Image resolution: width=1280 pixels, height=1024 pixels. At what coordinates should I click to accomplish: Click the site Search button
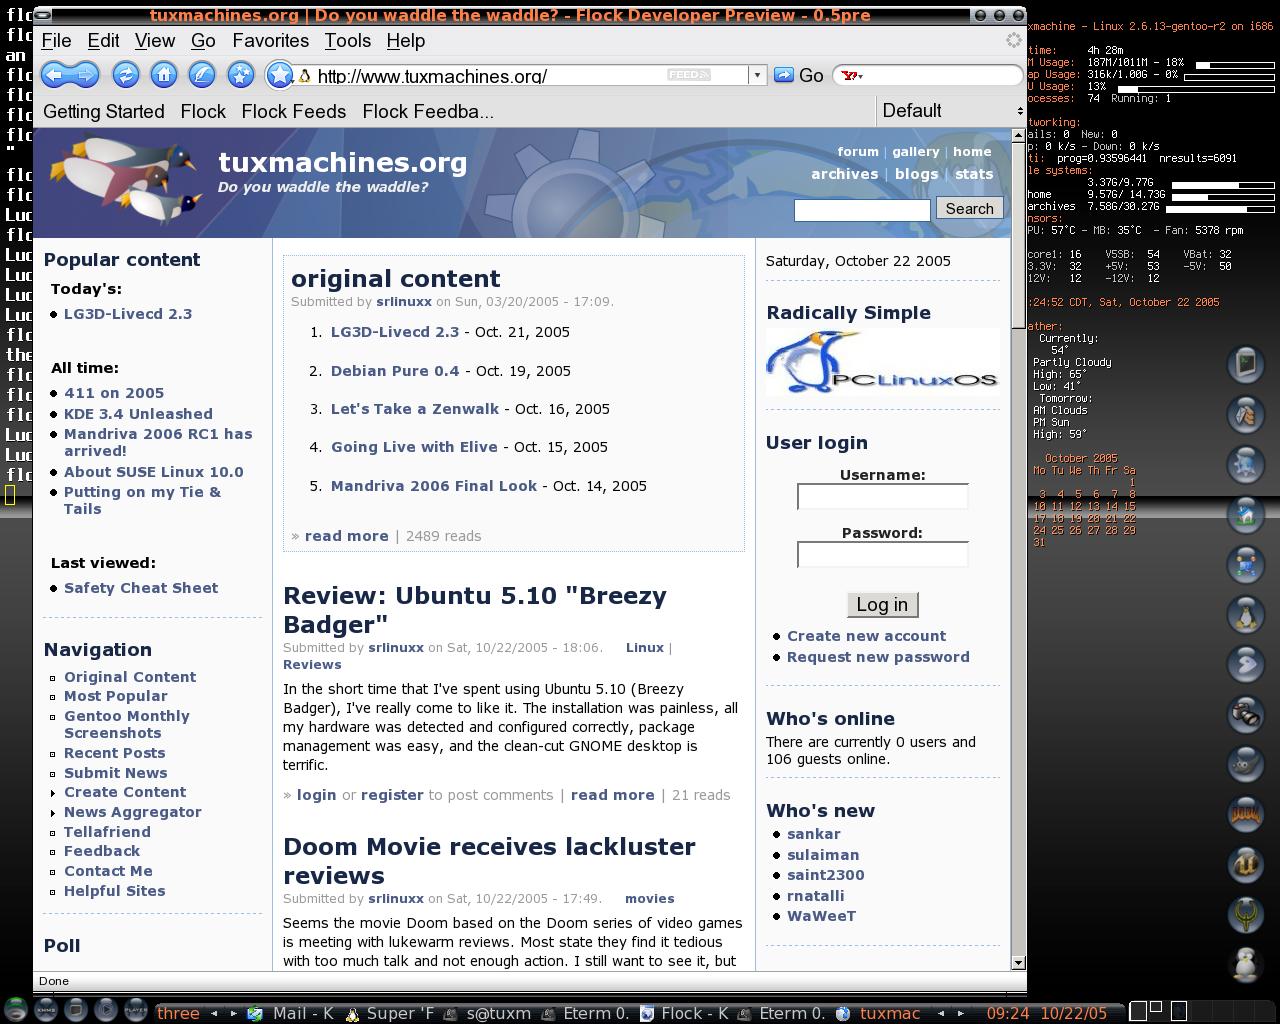click(x=969, y=209)
